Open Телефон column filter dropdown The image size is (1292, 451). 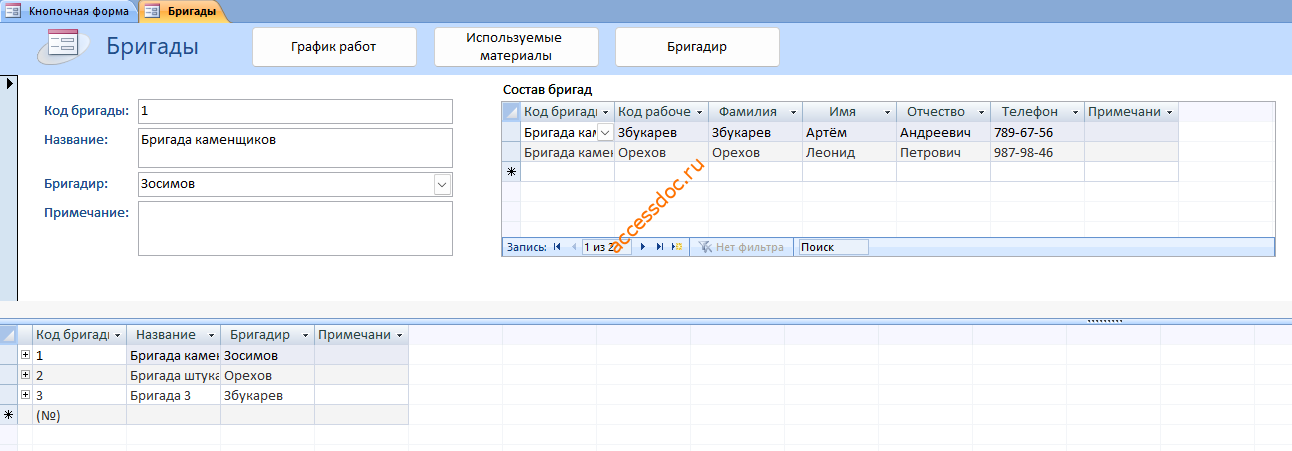pos(1075,112)
